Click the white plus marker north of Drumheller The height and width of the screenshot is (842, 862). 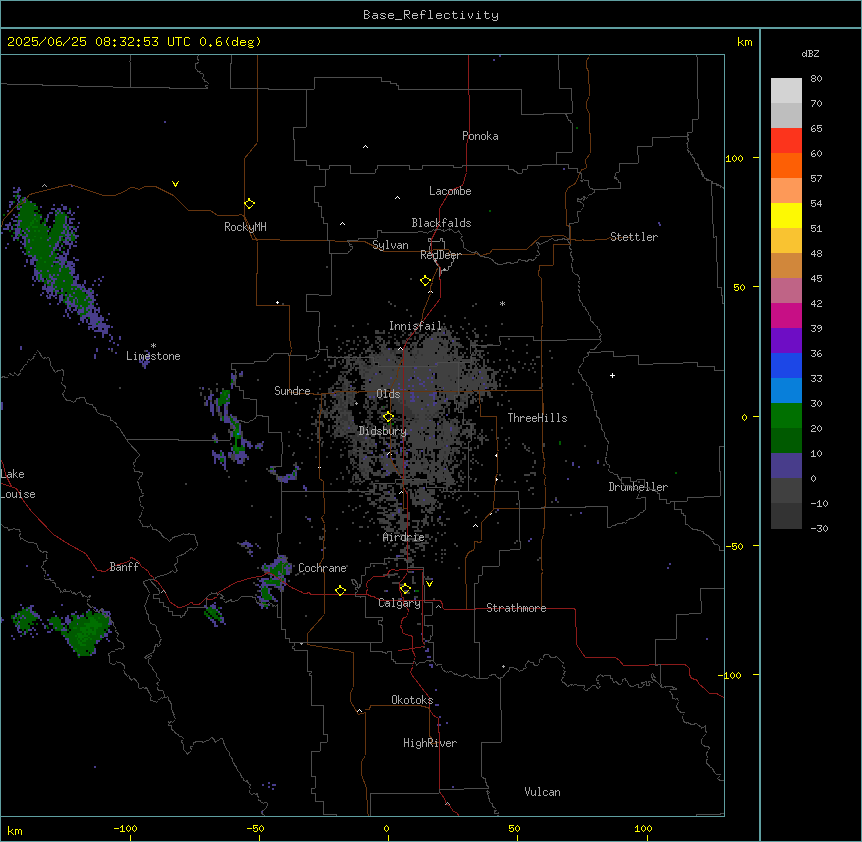click(x=612, y=375)
